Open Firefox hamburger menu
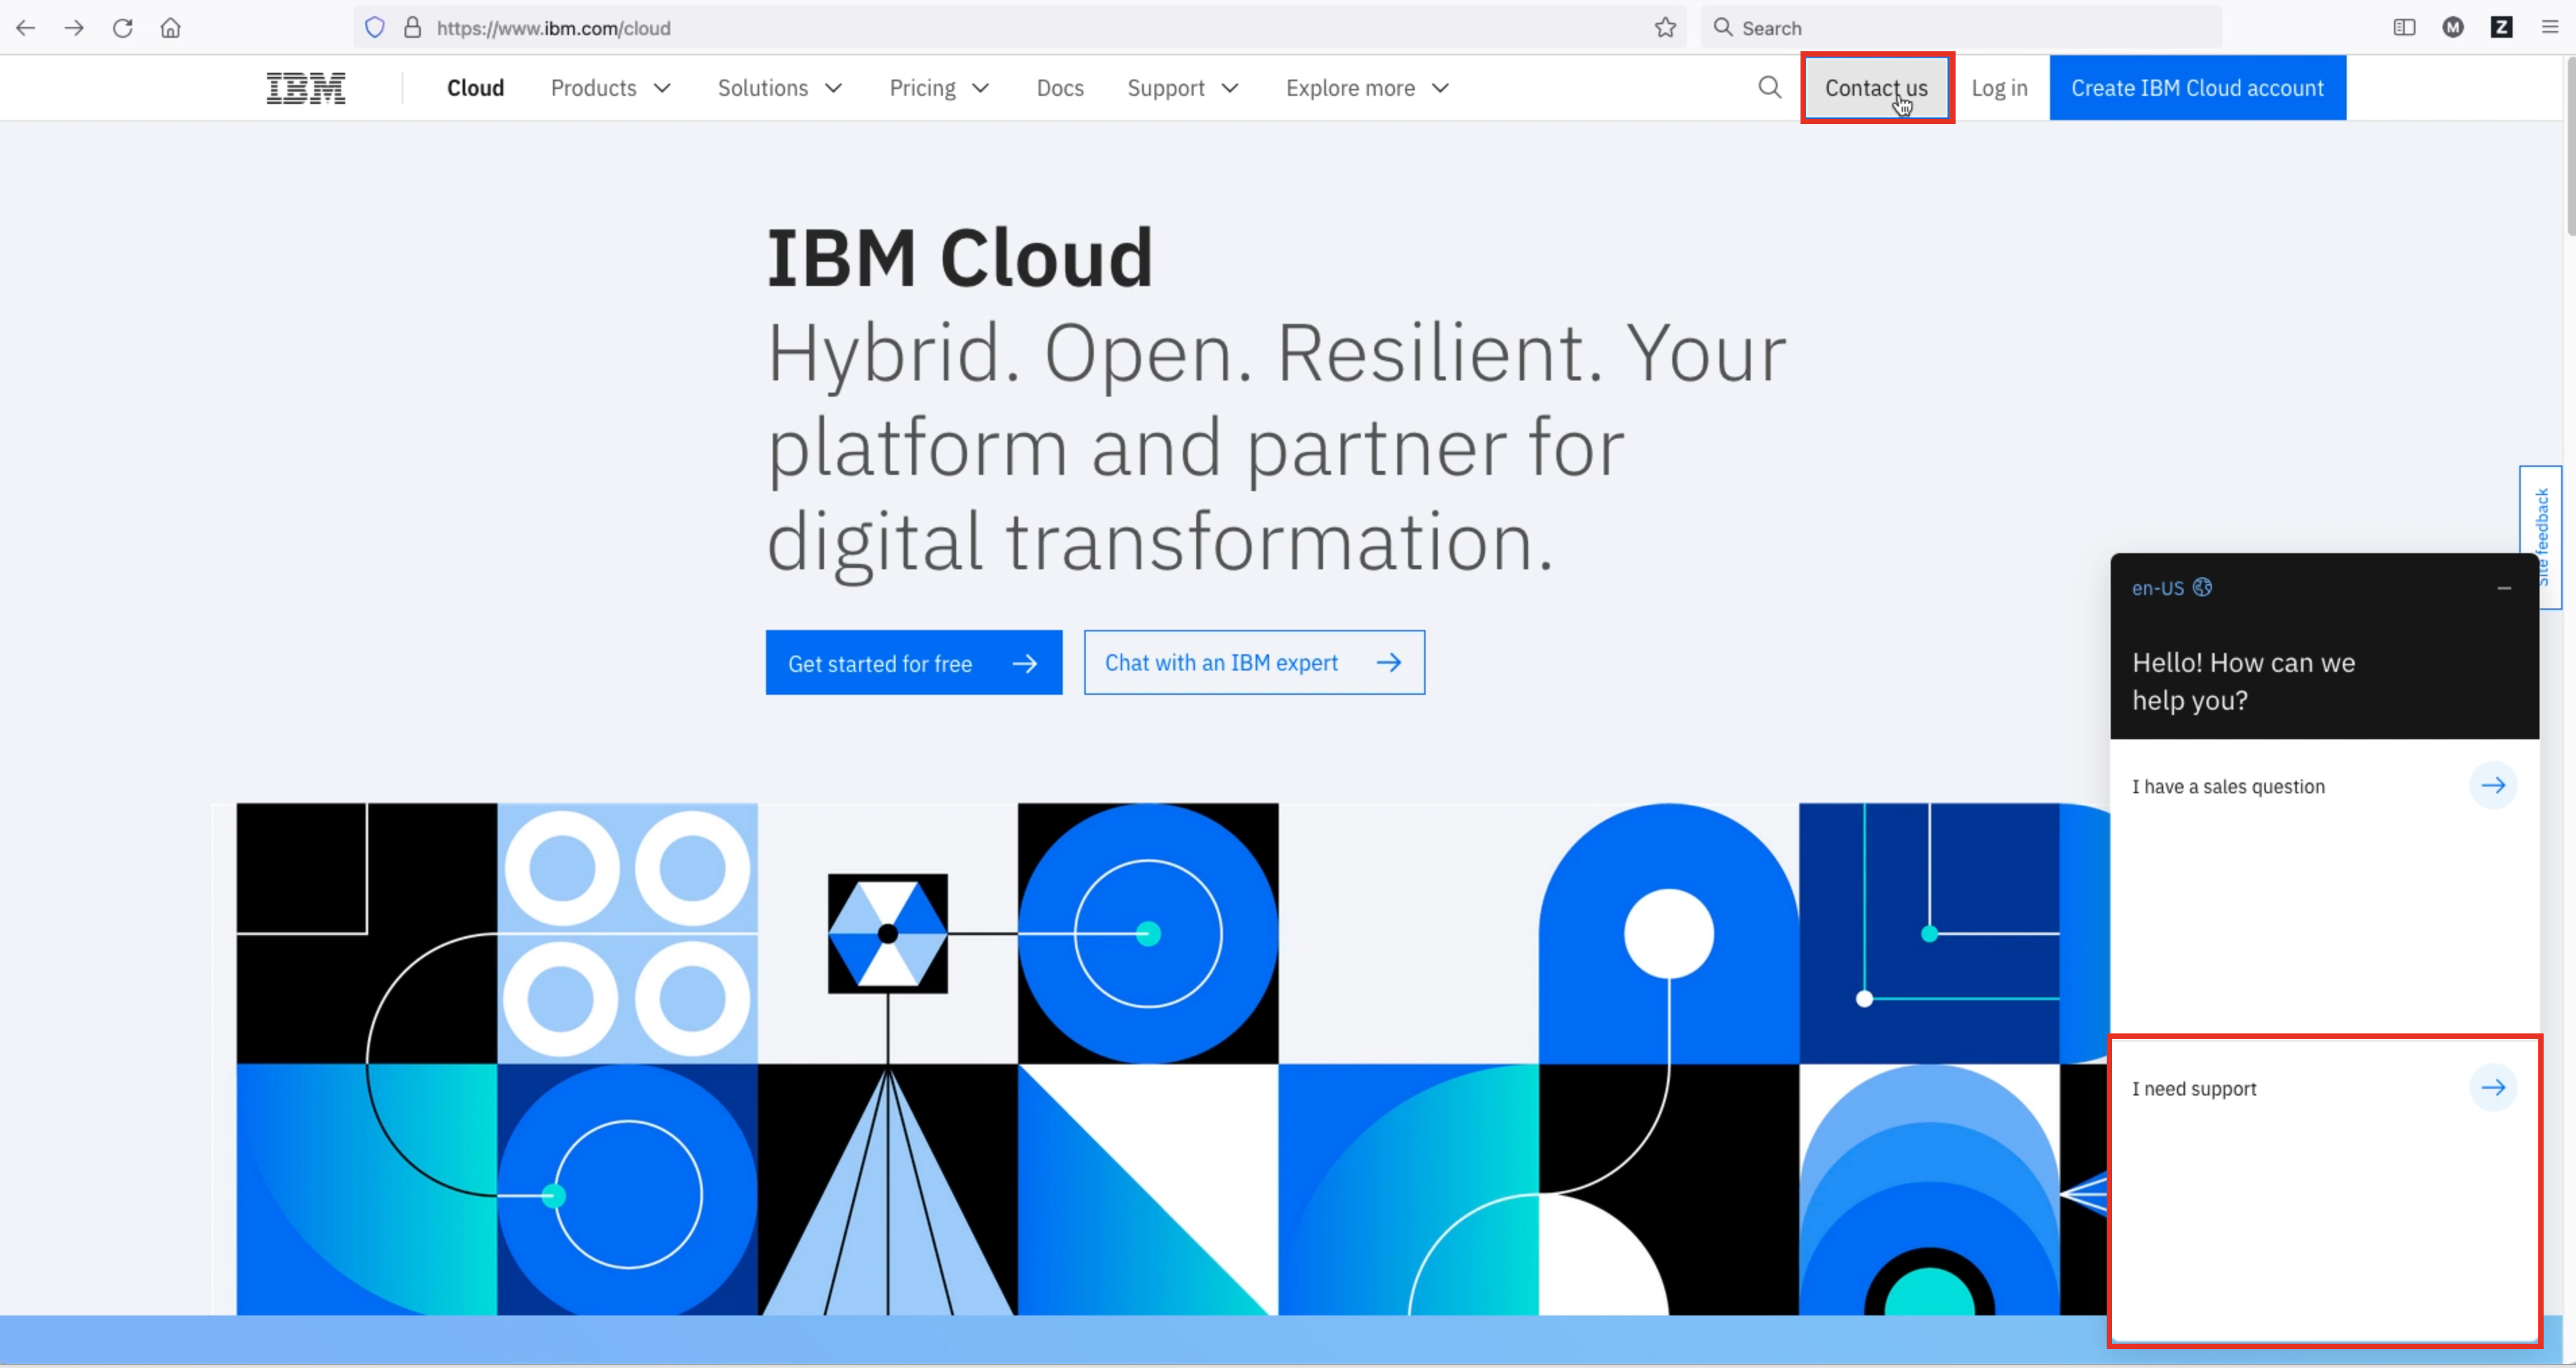This screenshot has height=1368, width=2576. (x=2549, y=28)
